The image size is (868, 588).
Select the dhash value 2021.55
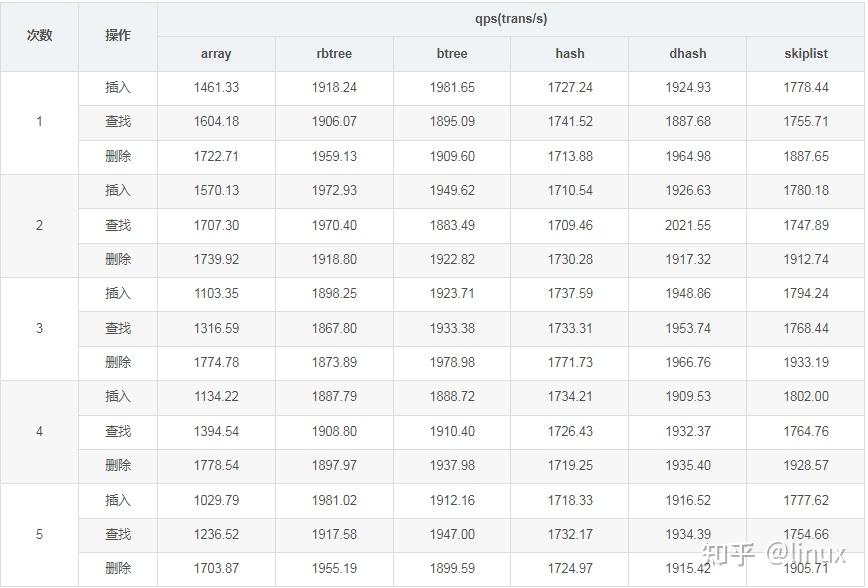pos(688,225)
